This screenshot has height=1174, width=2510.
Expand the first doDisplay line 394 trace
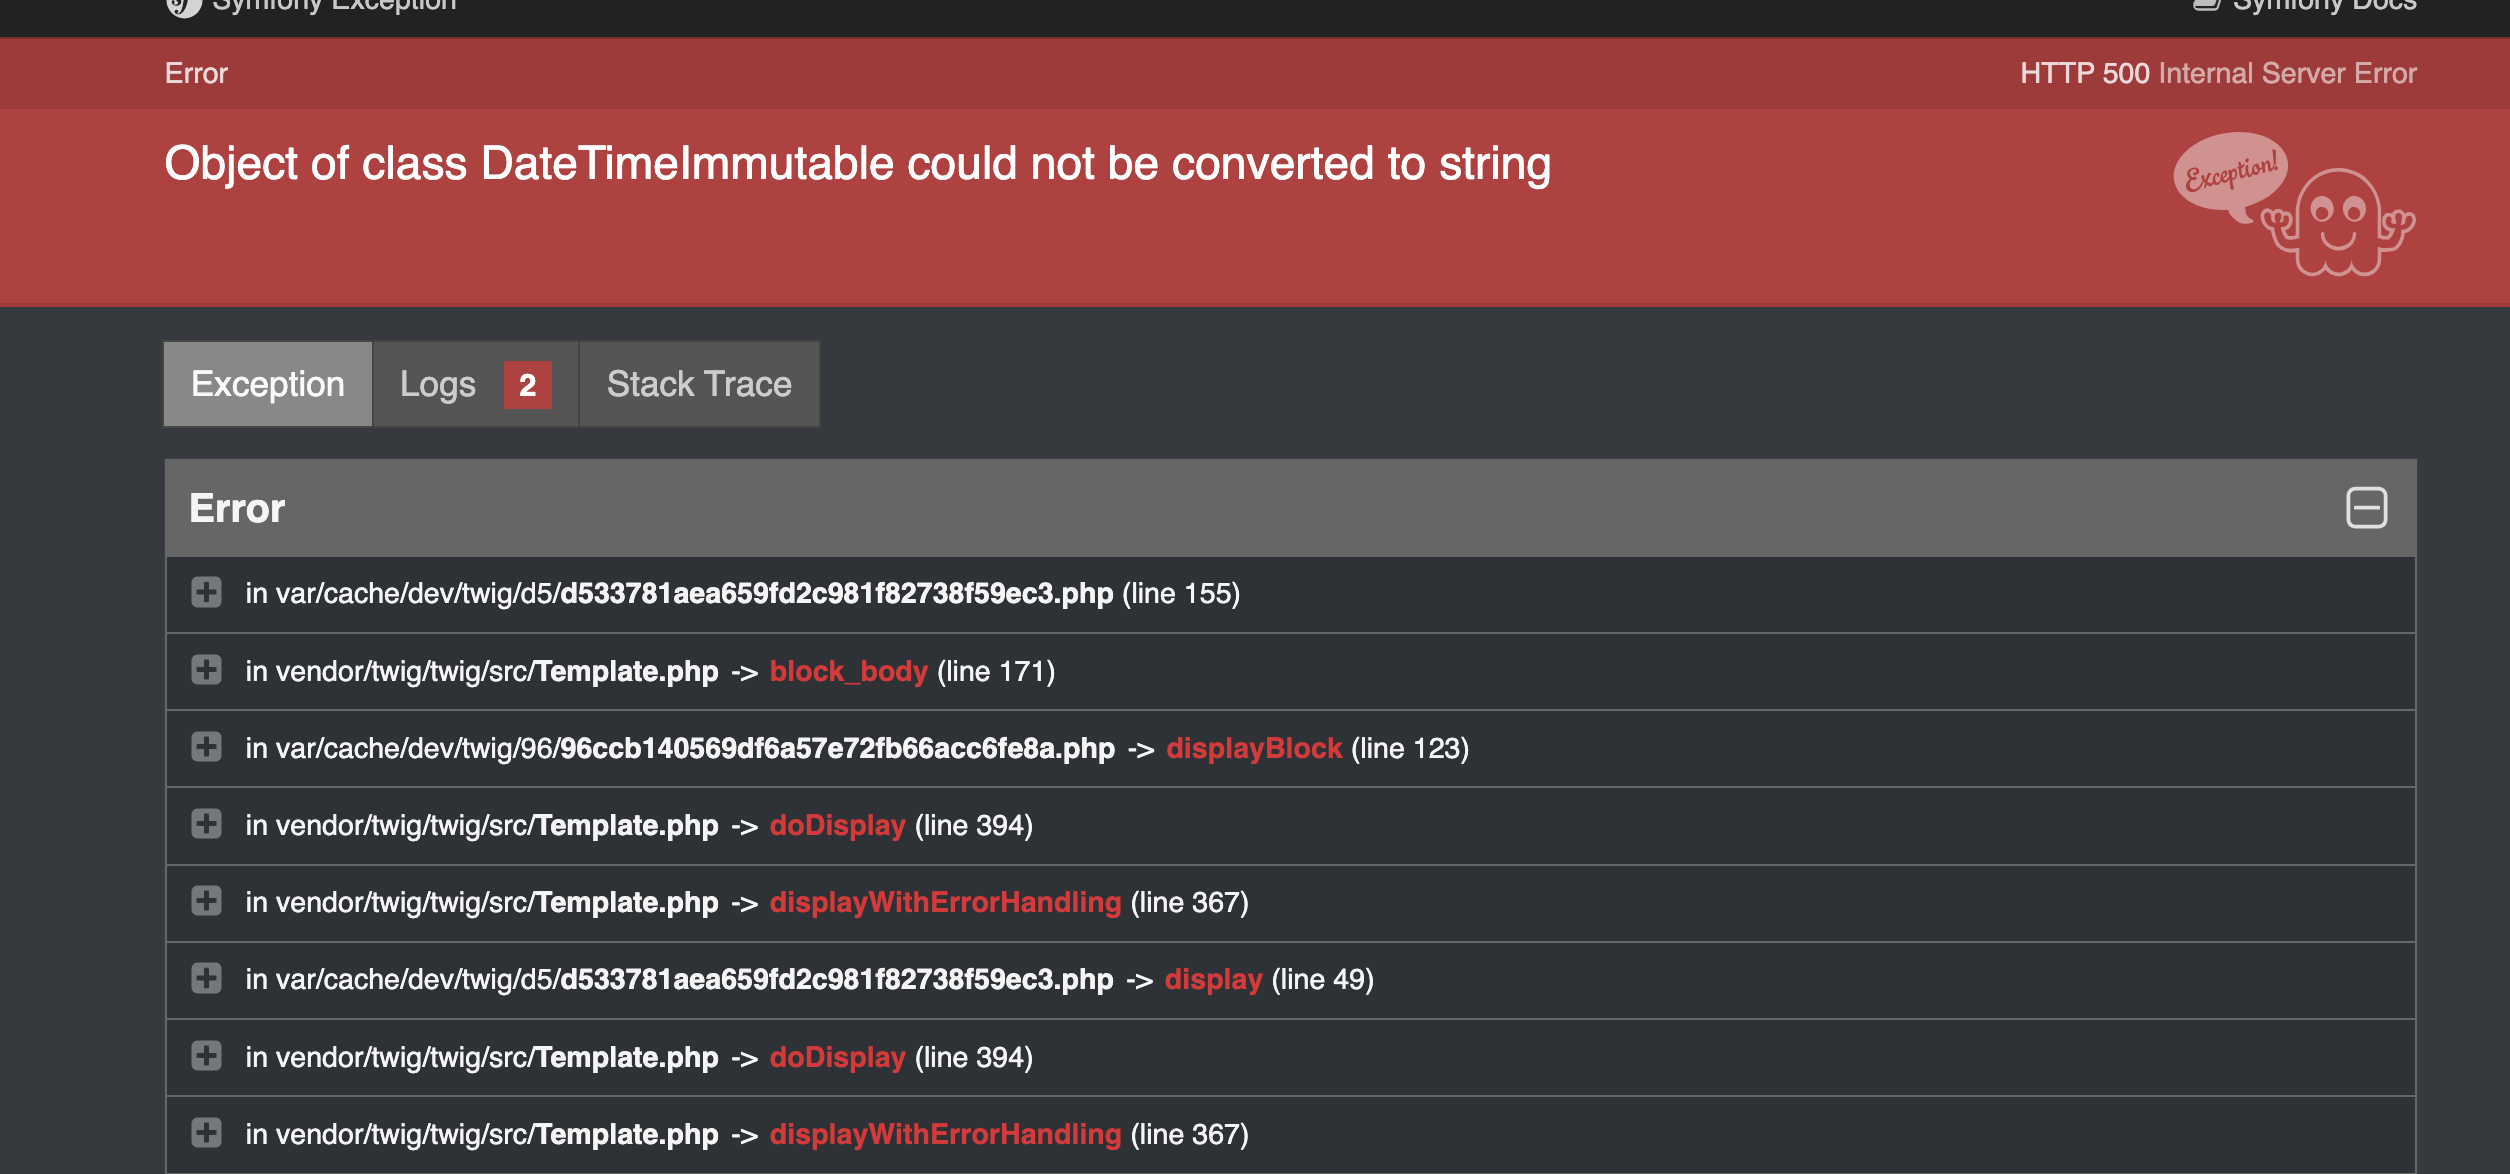[207, 824]
